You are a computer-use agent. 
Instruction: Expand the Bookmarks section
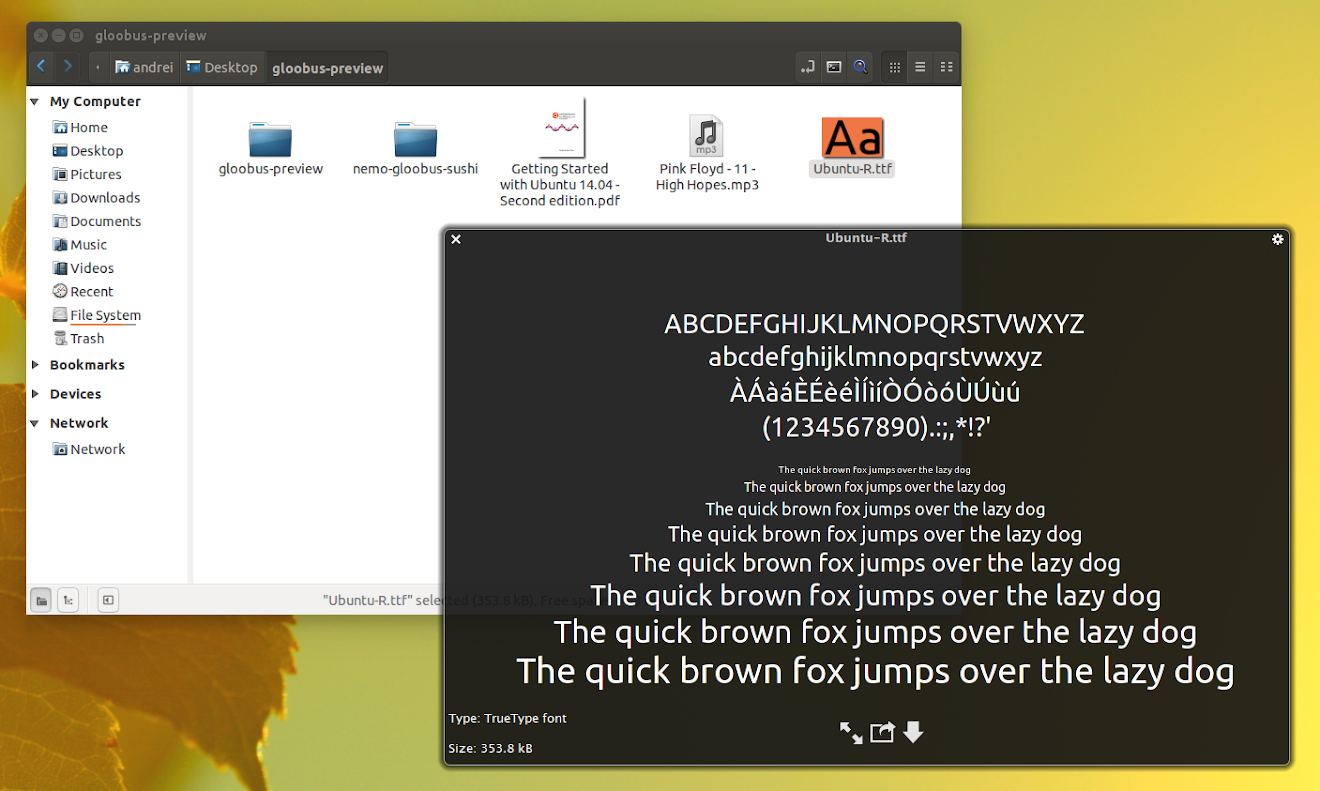(35, 365)
